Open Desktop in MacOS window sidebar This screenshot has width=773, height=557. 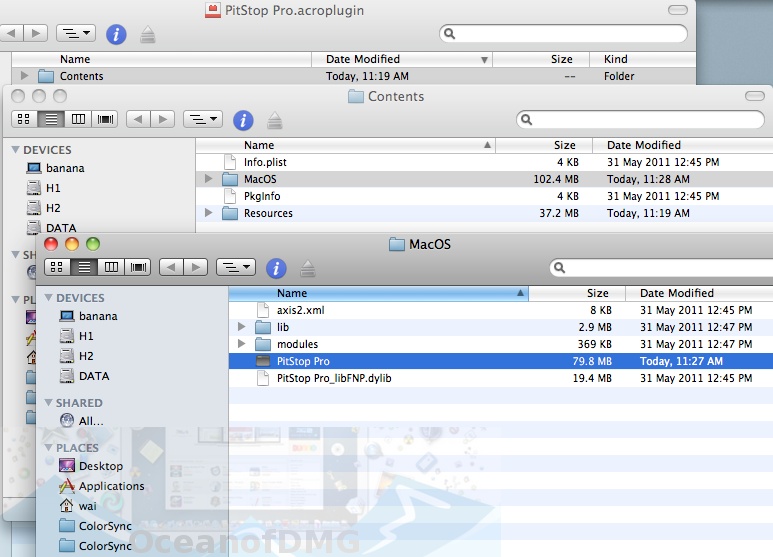(91, 466)
